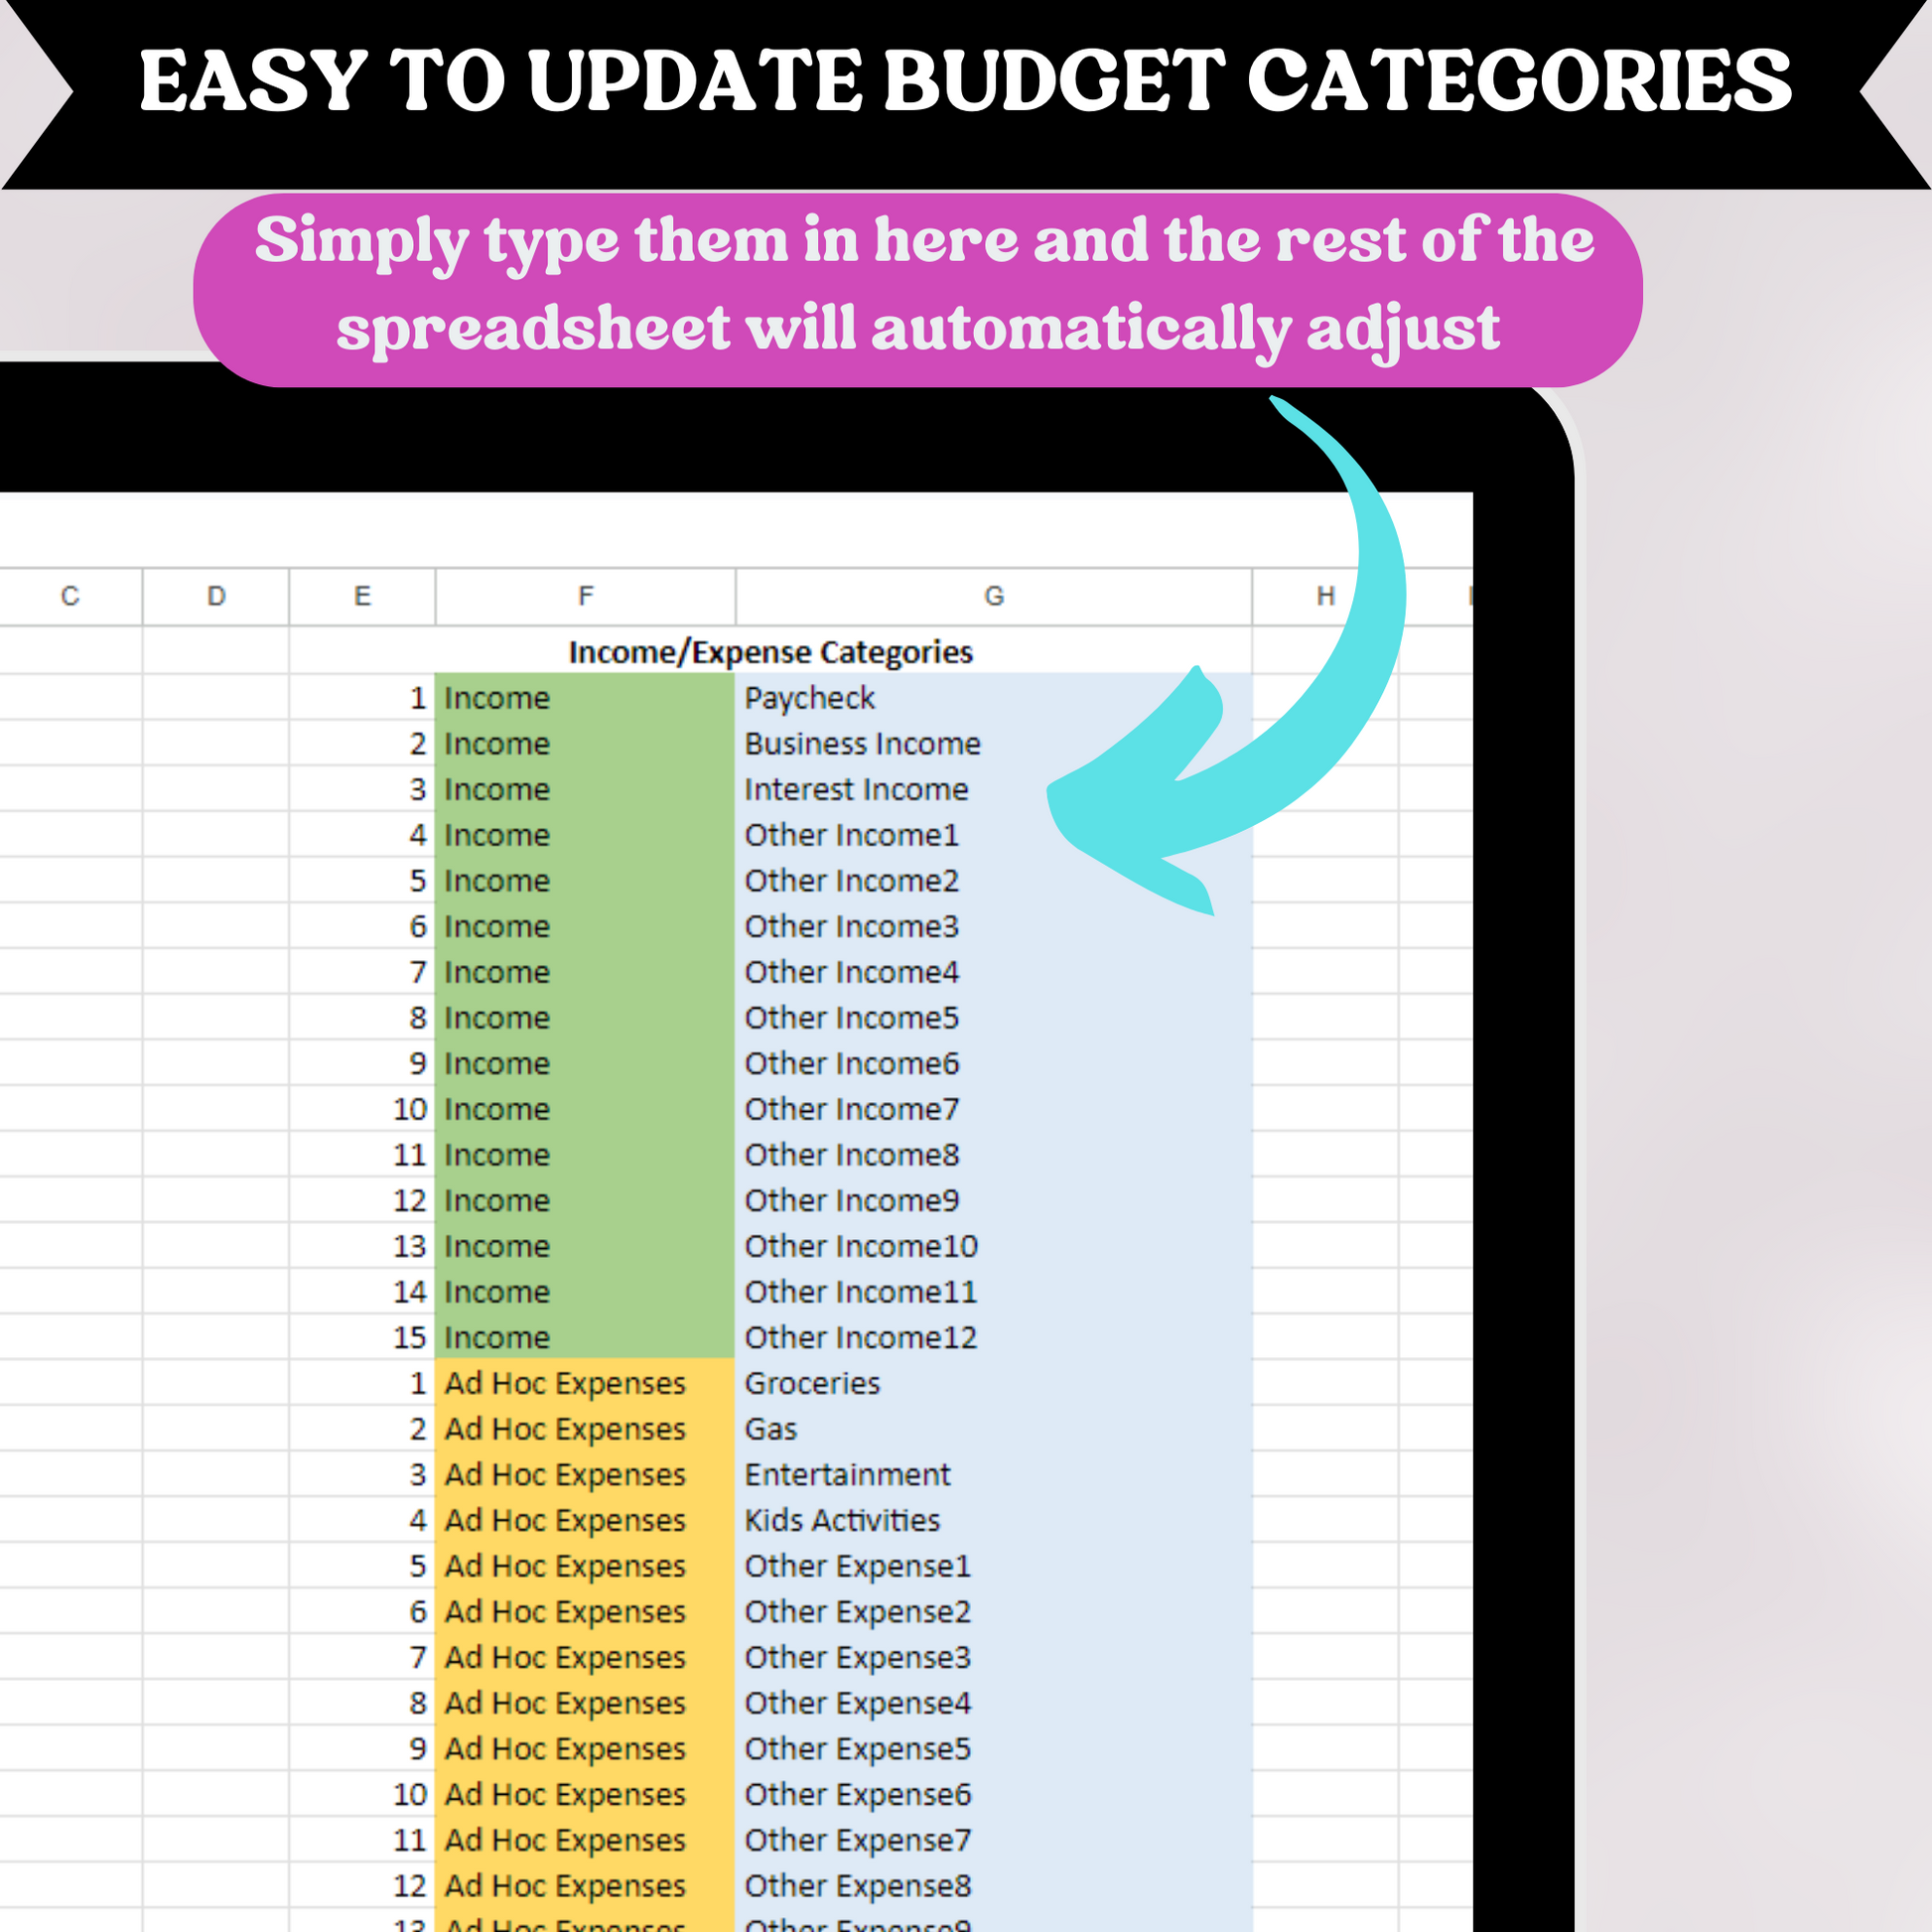Viewport: 1932px width, 1932px height.
Task: Click the Paycheck category cell
Action: [x=993, y=697]
